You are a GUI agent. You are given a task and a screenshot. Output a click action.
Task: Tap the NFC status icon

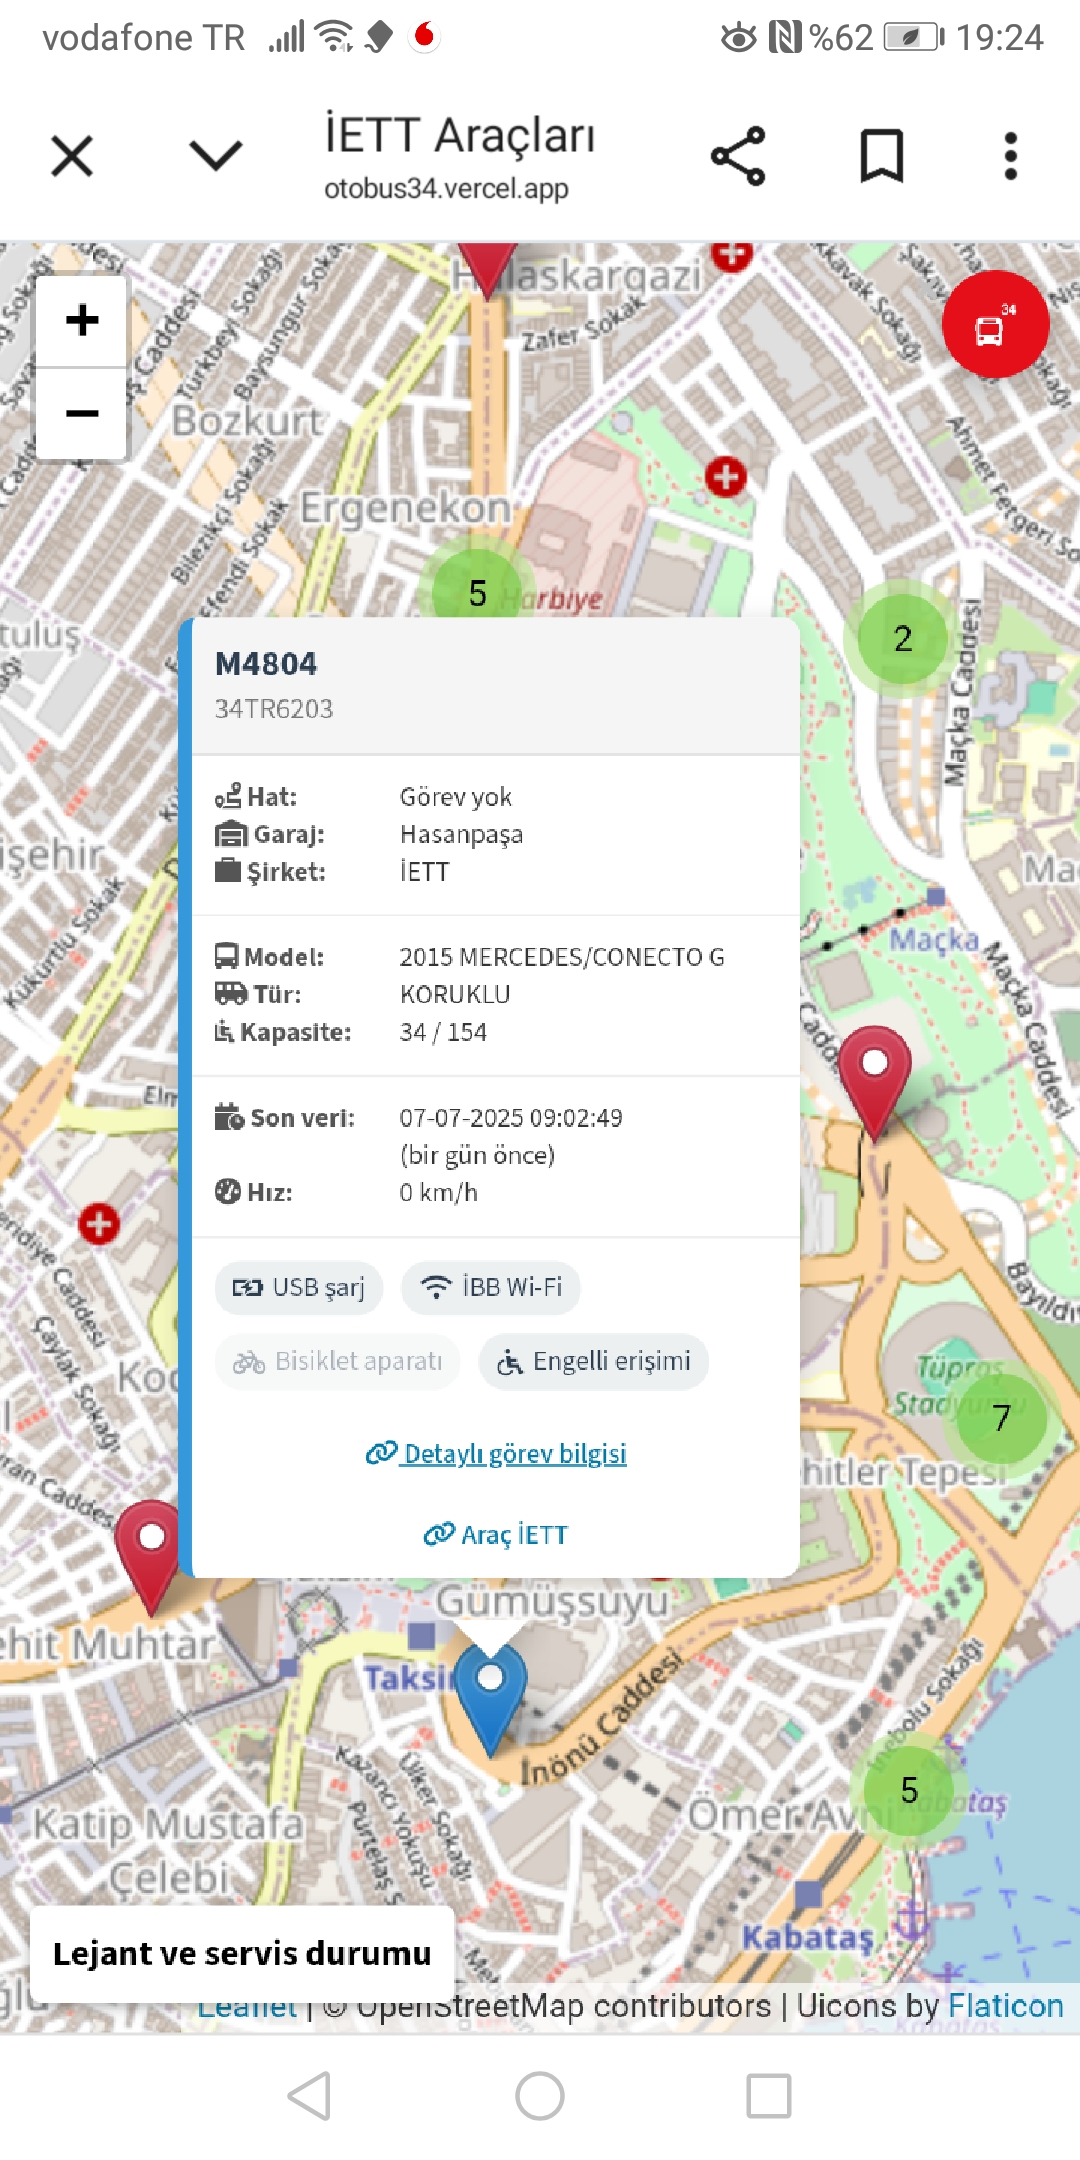click(785, 38)
